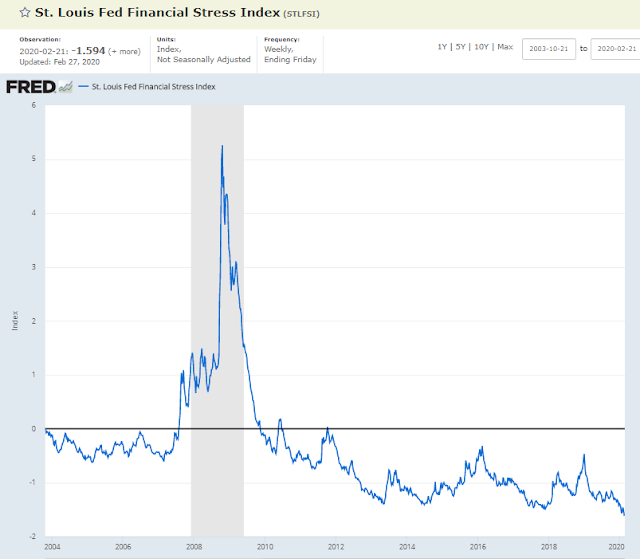Click the favorite star icon beside title
Image resolution: width=640 pixels, height=559 pixels.
pos(25,12)
